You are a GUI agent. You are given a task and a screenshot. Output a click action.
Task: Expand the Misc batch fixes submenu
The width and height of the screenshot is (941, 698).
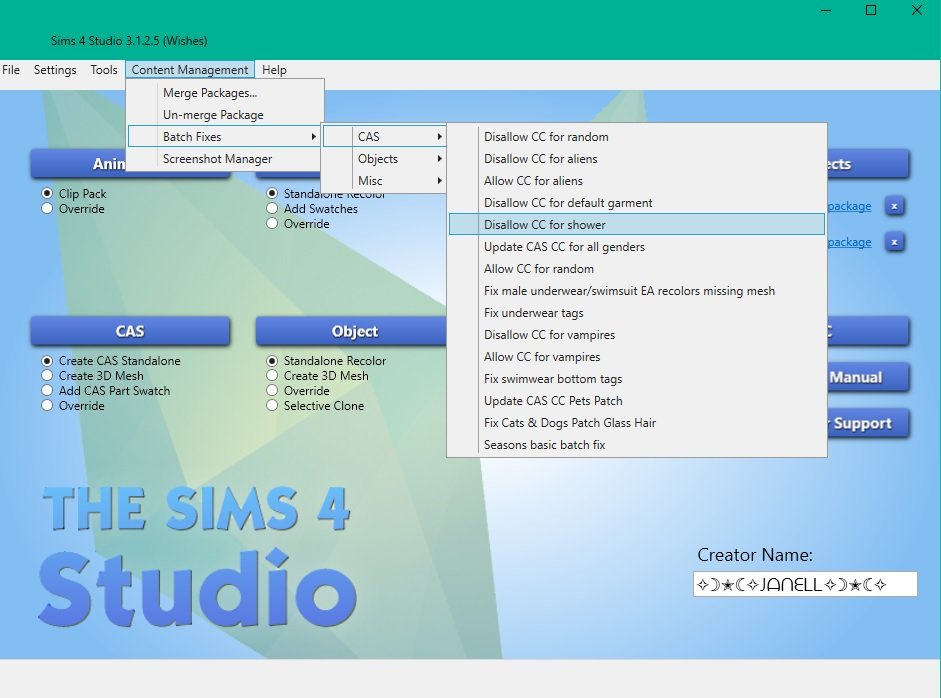point(384,181)
